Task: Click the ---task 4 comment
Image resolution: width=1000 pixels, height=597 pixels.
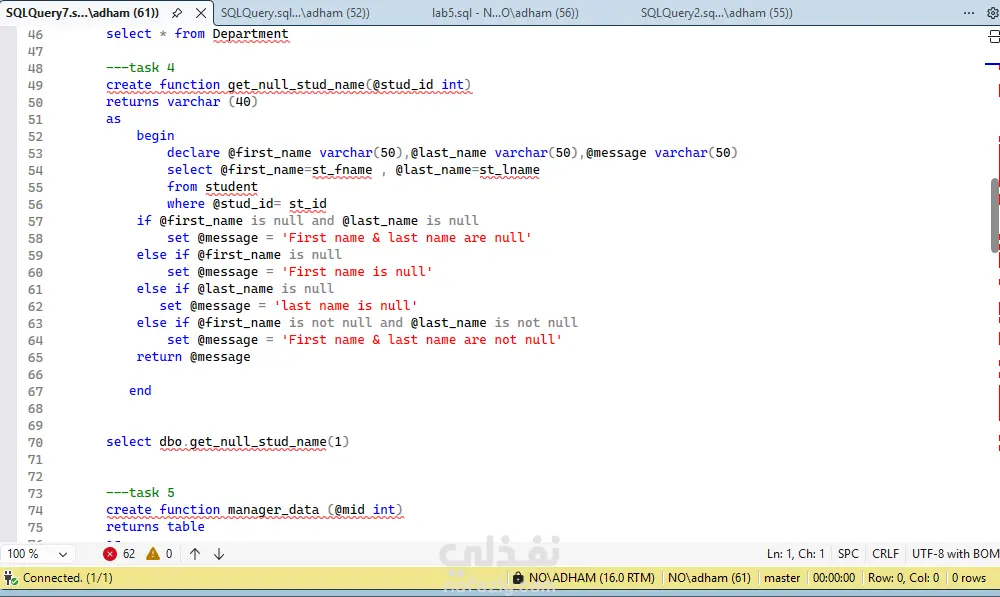Action: (x=140, y=68)
